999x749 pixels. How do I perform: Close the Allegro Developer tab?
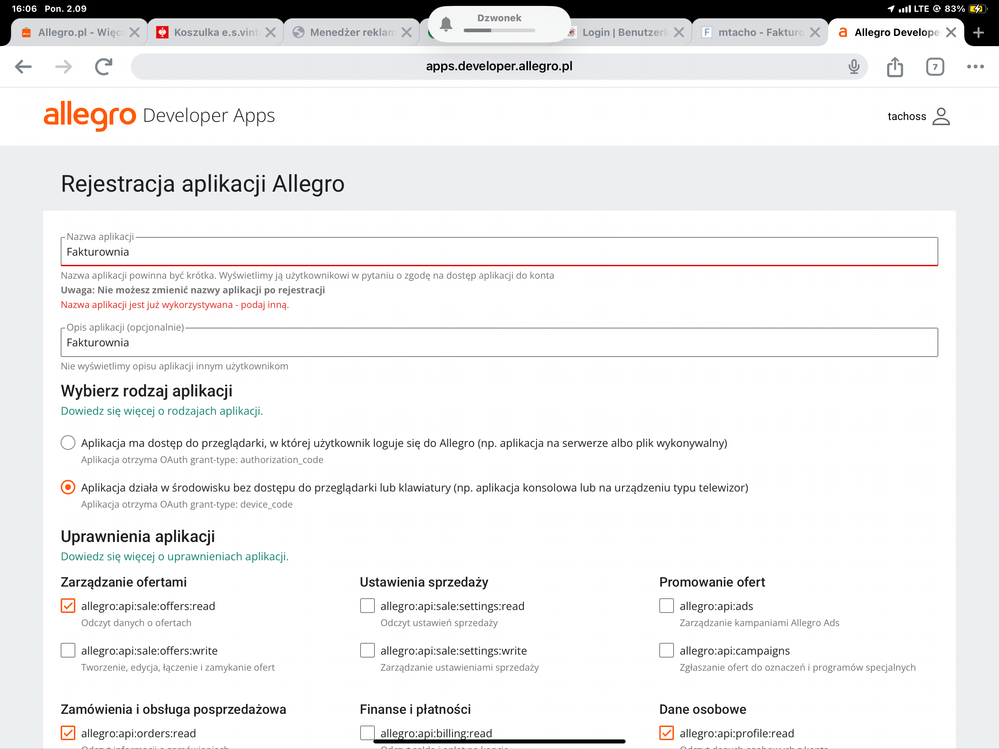[951, 32]
